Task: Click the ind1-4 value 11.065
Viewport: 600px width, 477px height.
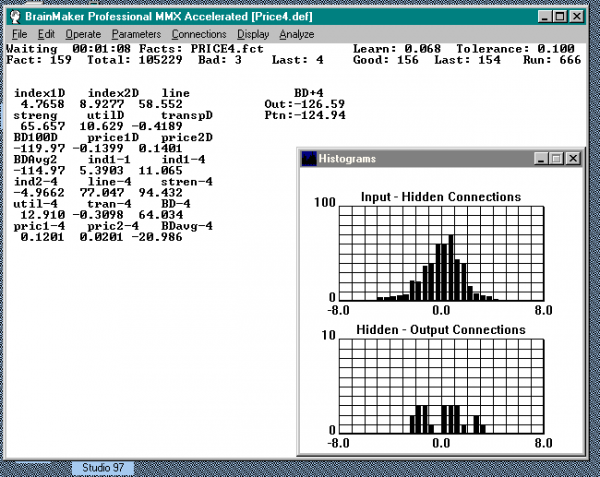Action: pyautogui.click(x=161, y=171)
